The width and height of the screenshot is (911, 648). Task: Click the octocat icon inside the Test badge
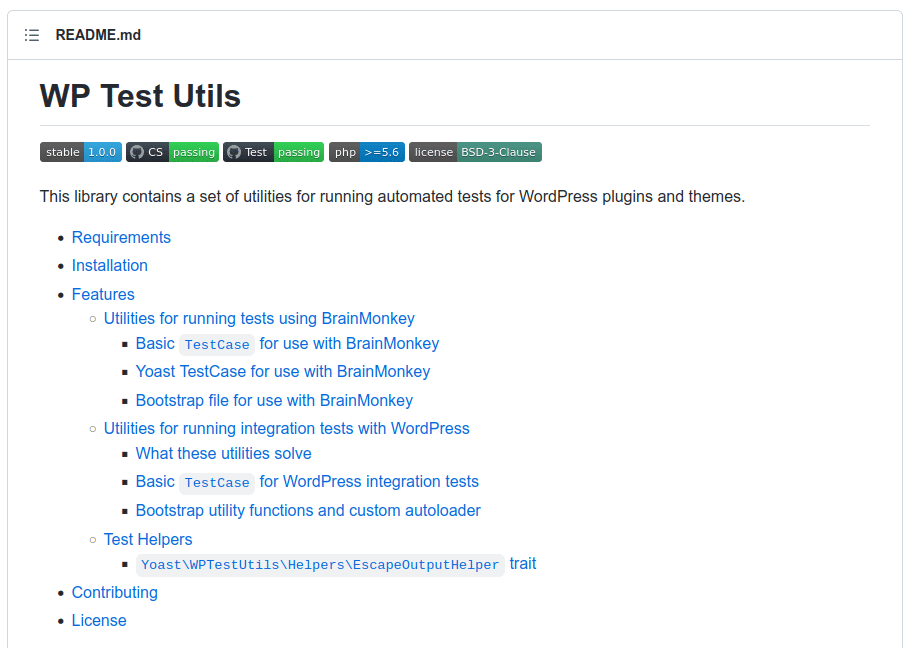click(x=236, y=151)
